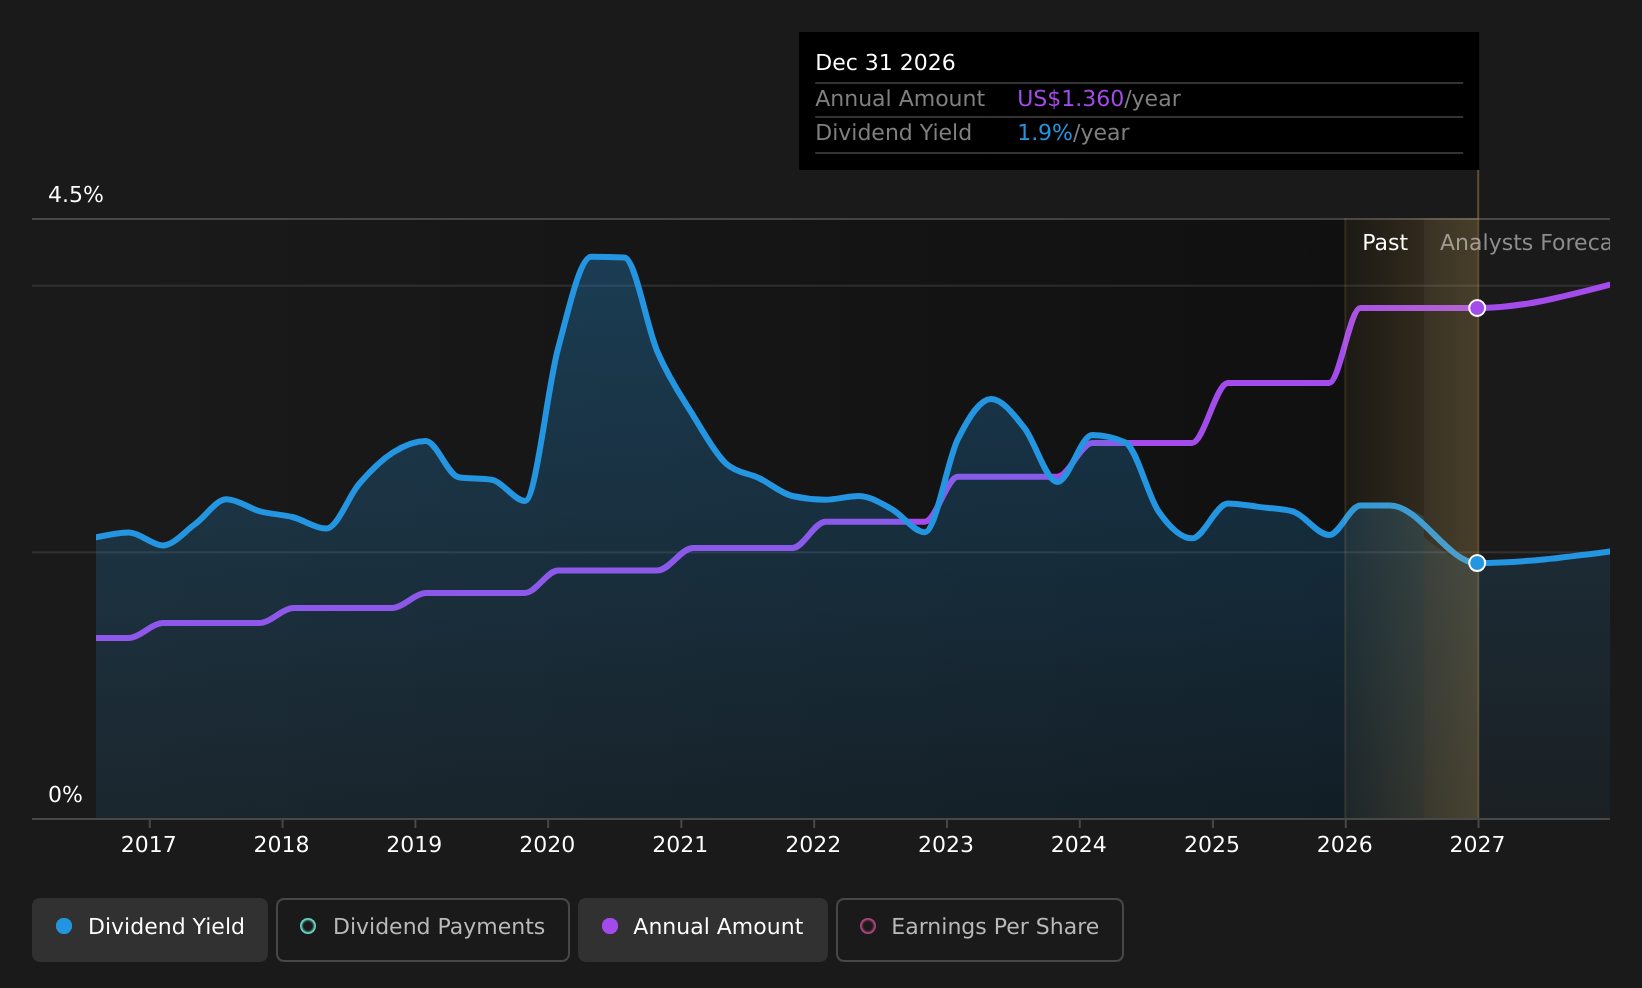Click the 2022 x-axis label
1642x988 pixels.
(814, 845)
